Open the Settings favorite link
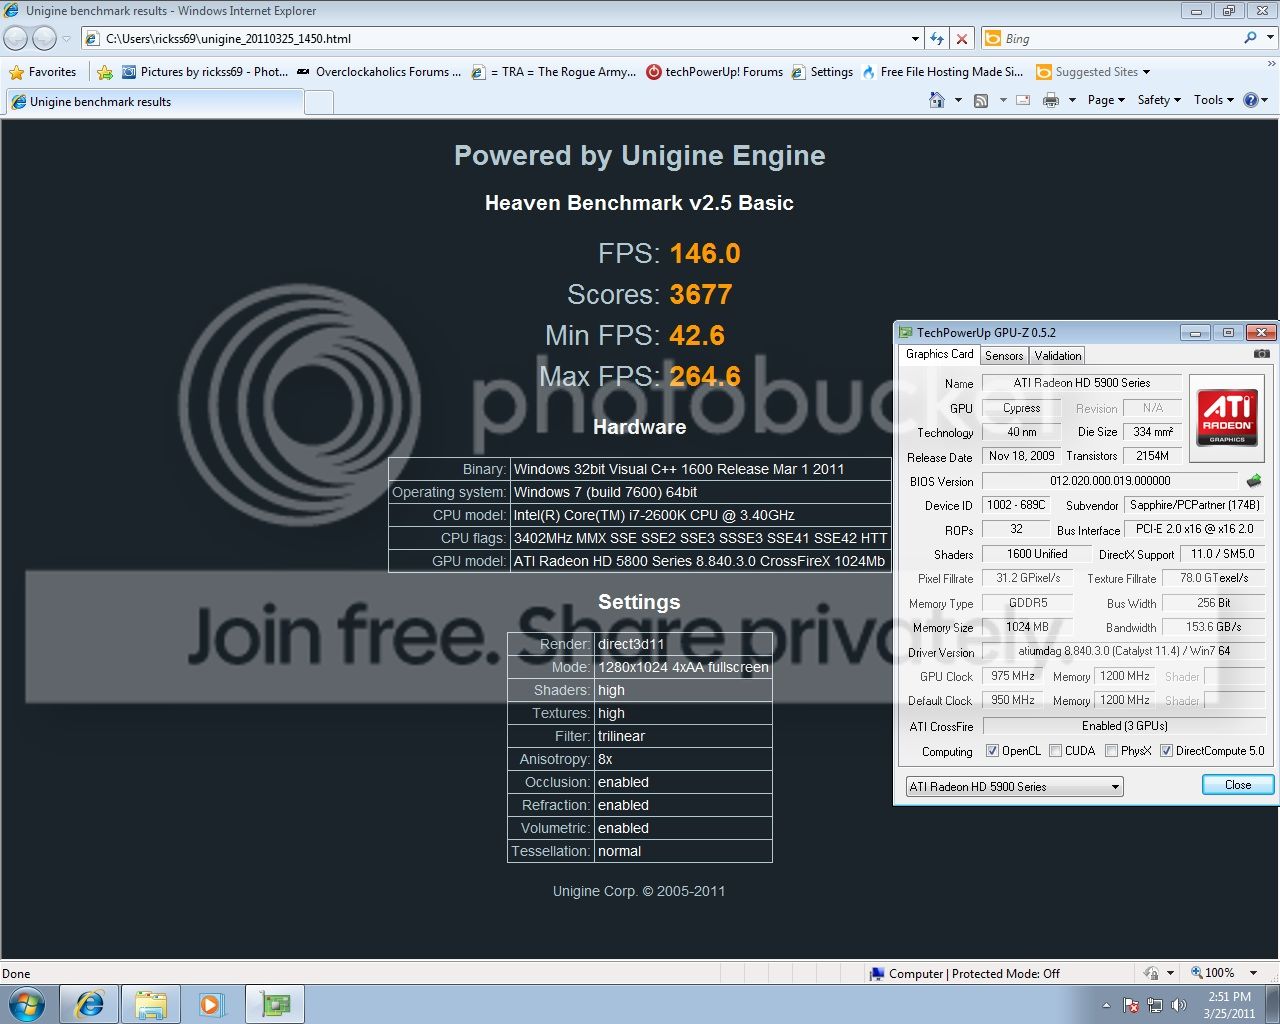Viewport: 1280px width, 1024px height. pyautogui.click(x=822, y=72)
